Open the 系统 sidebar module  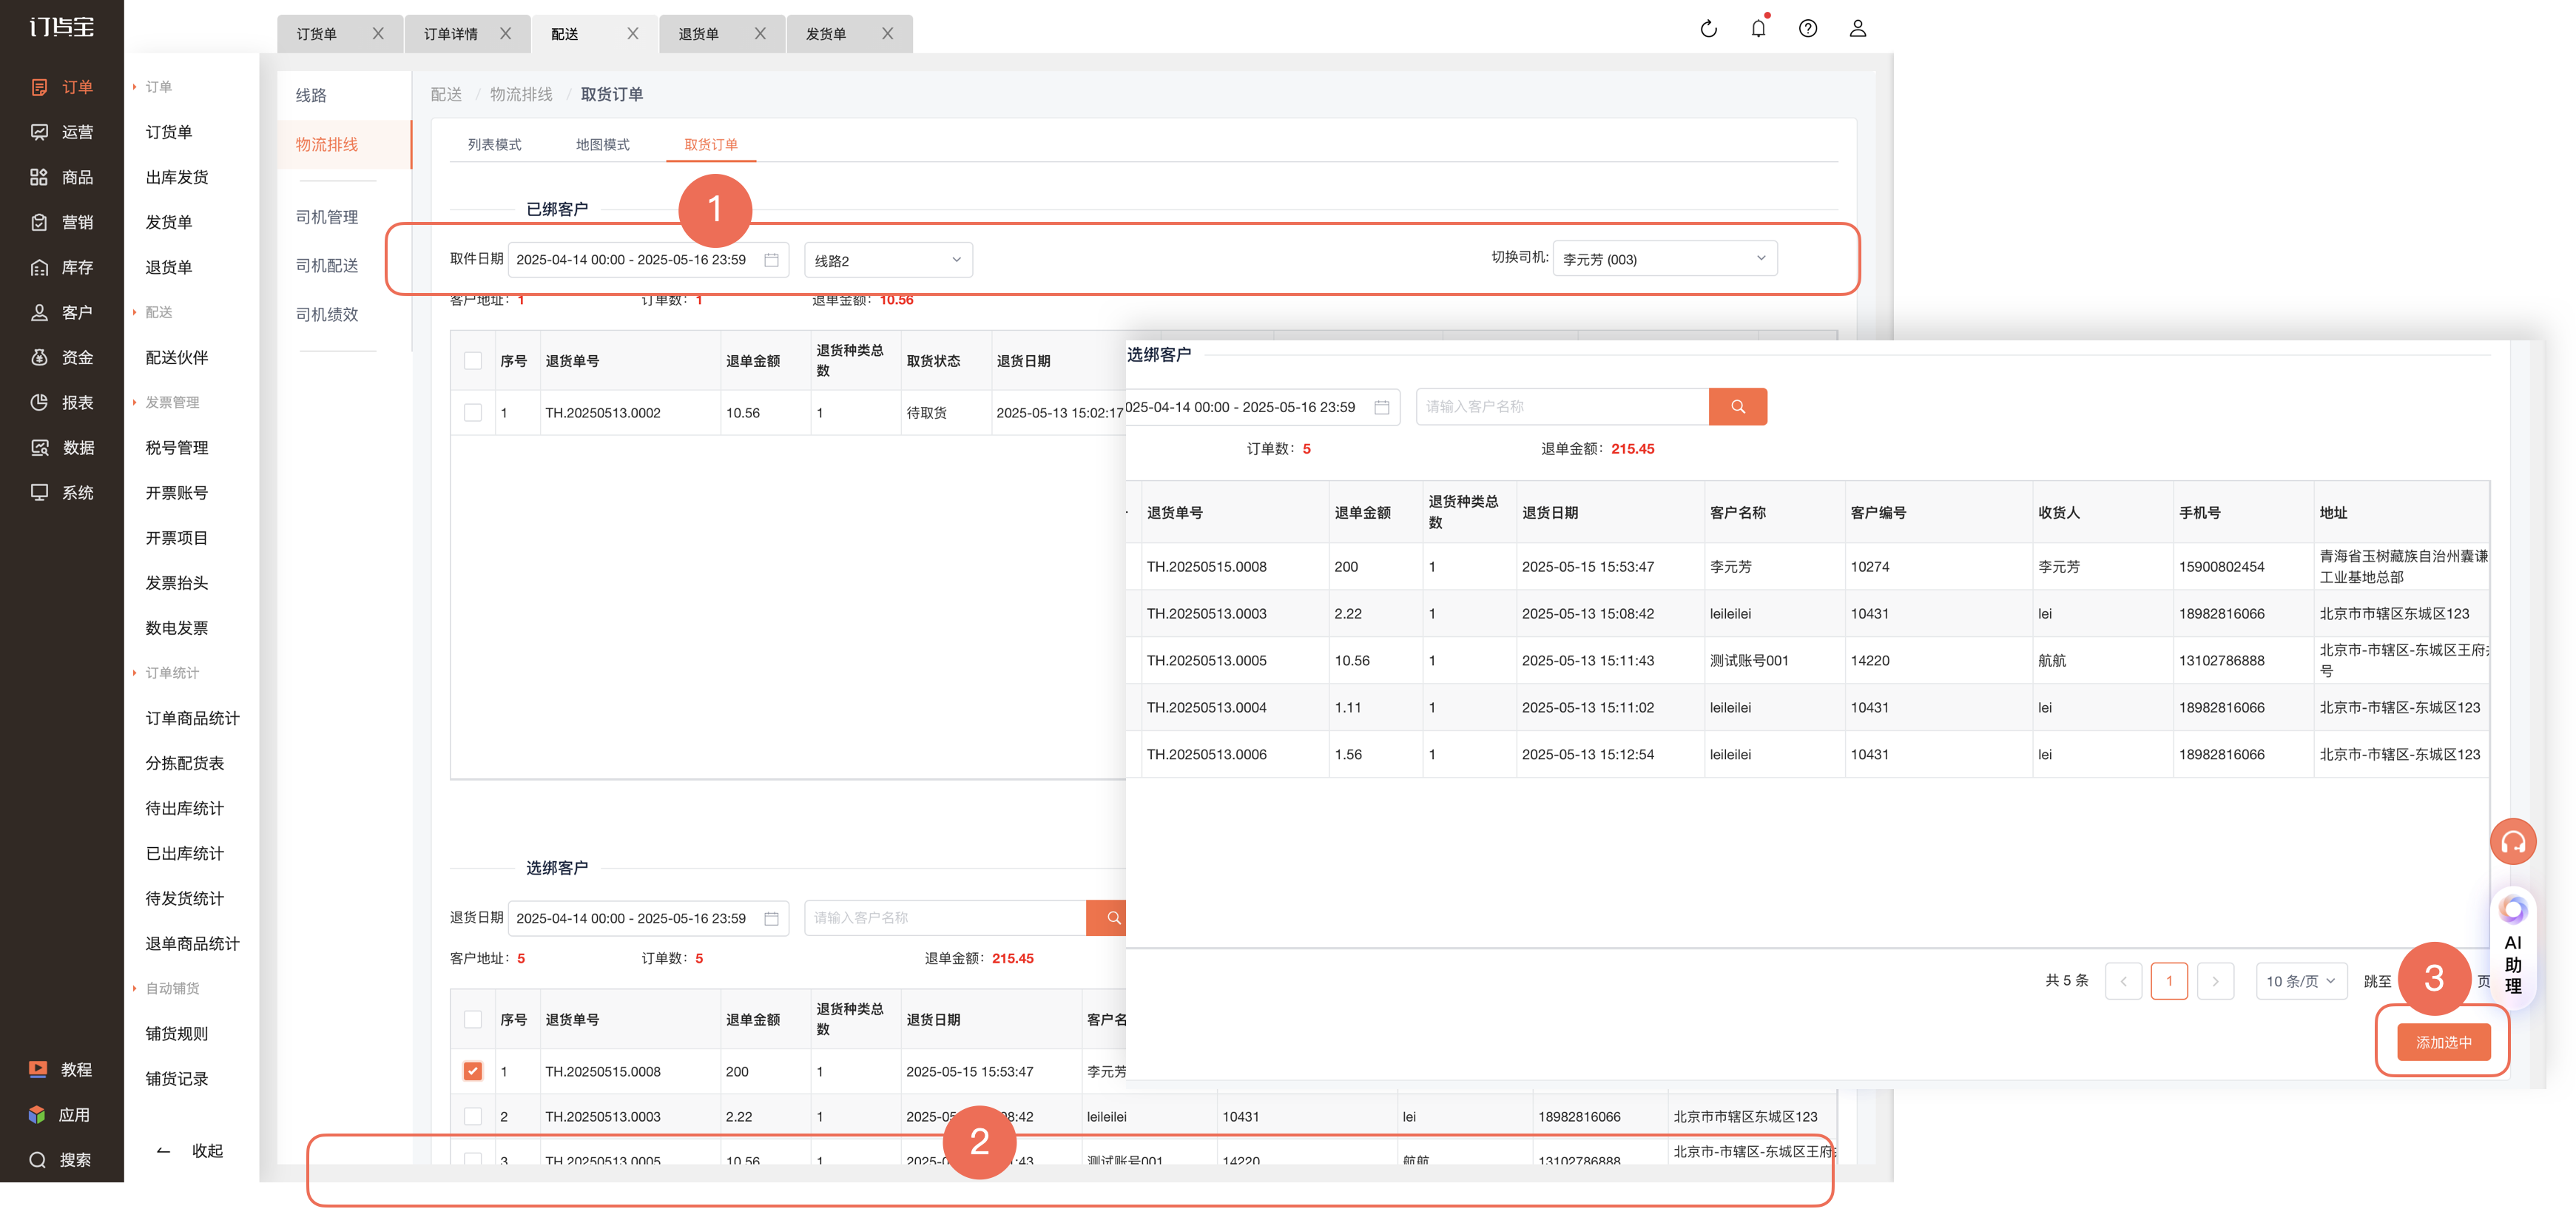coord(62,492)
